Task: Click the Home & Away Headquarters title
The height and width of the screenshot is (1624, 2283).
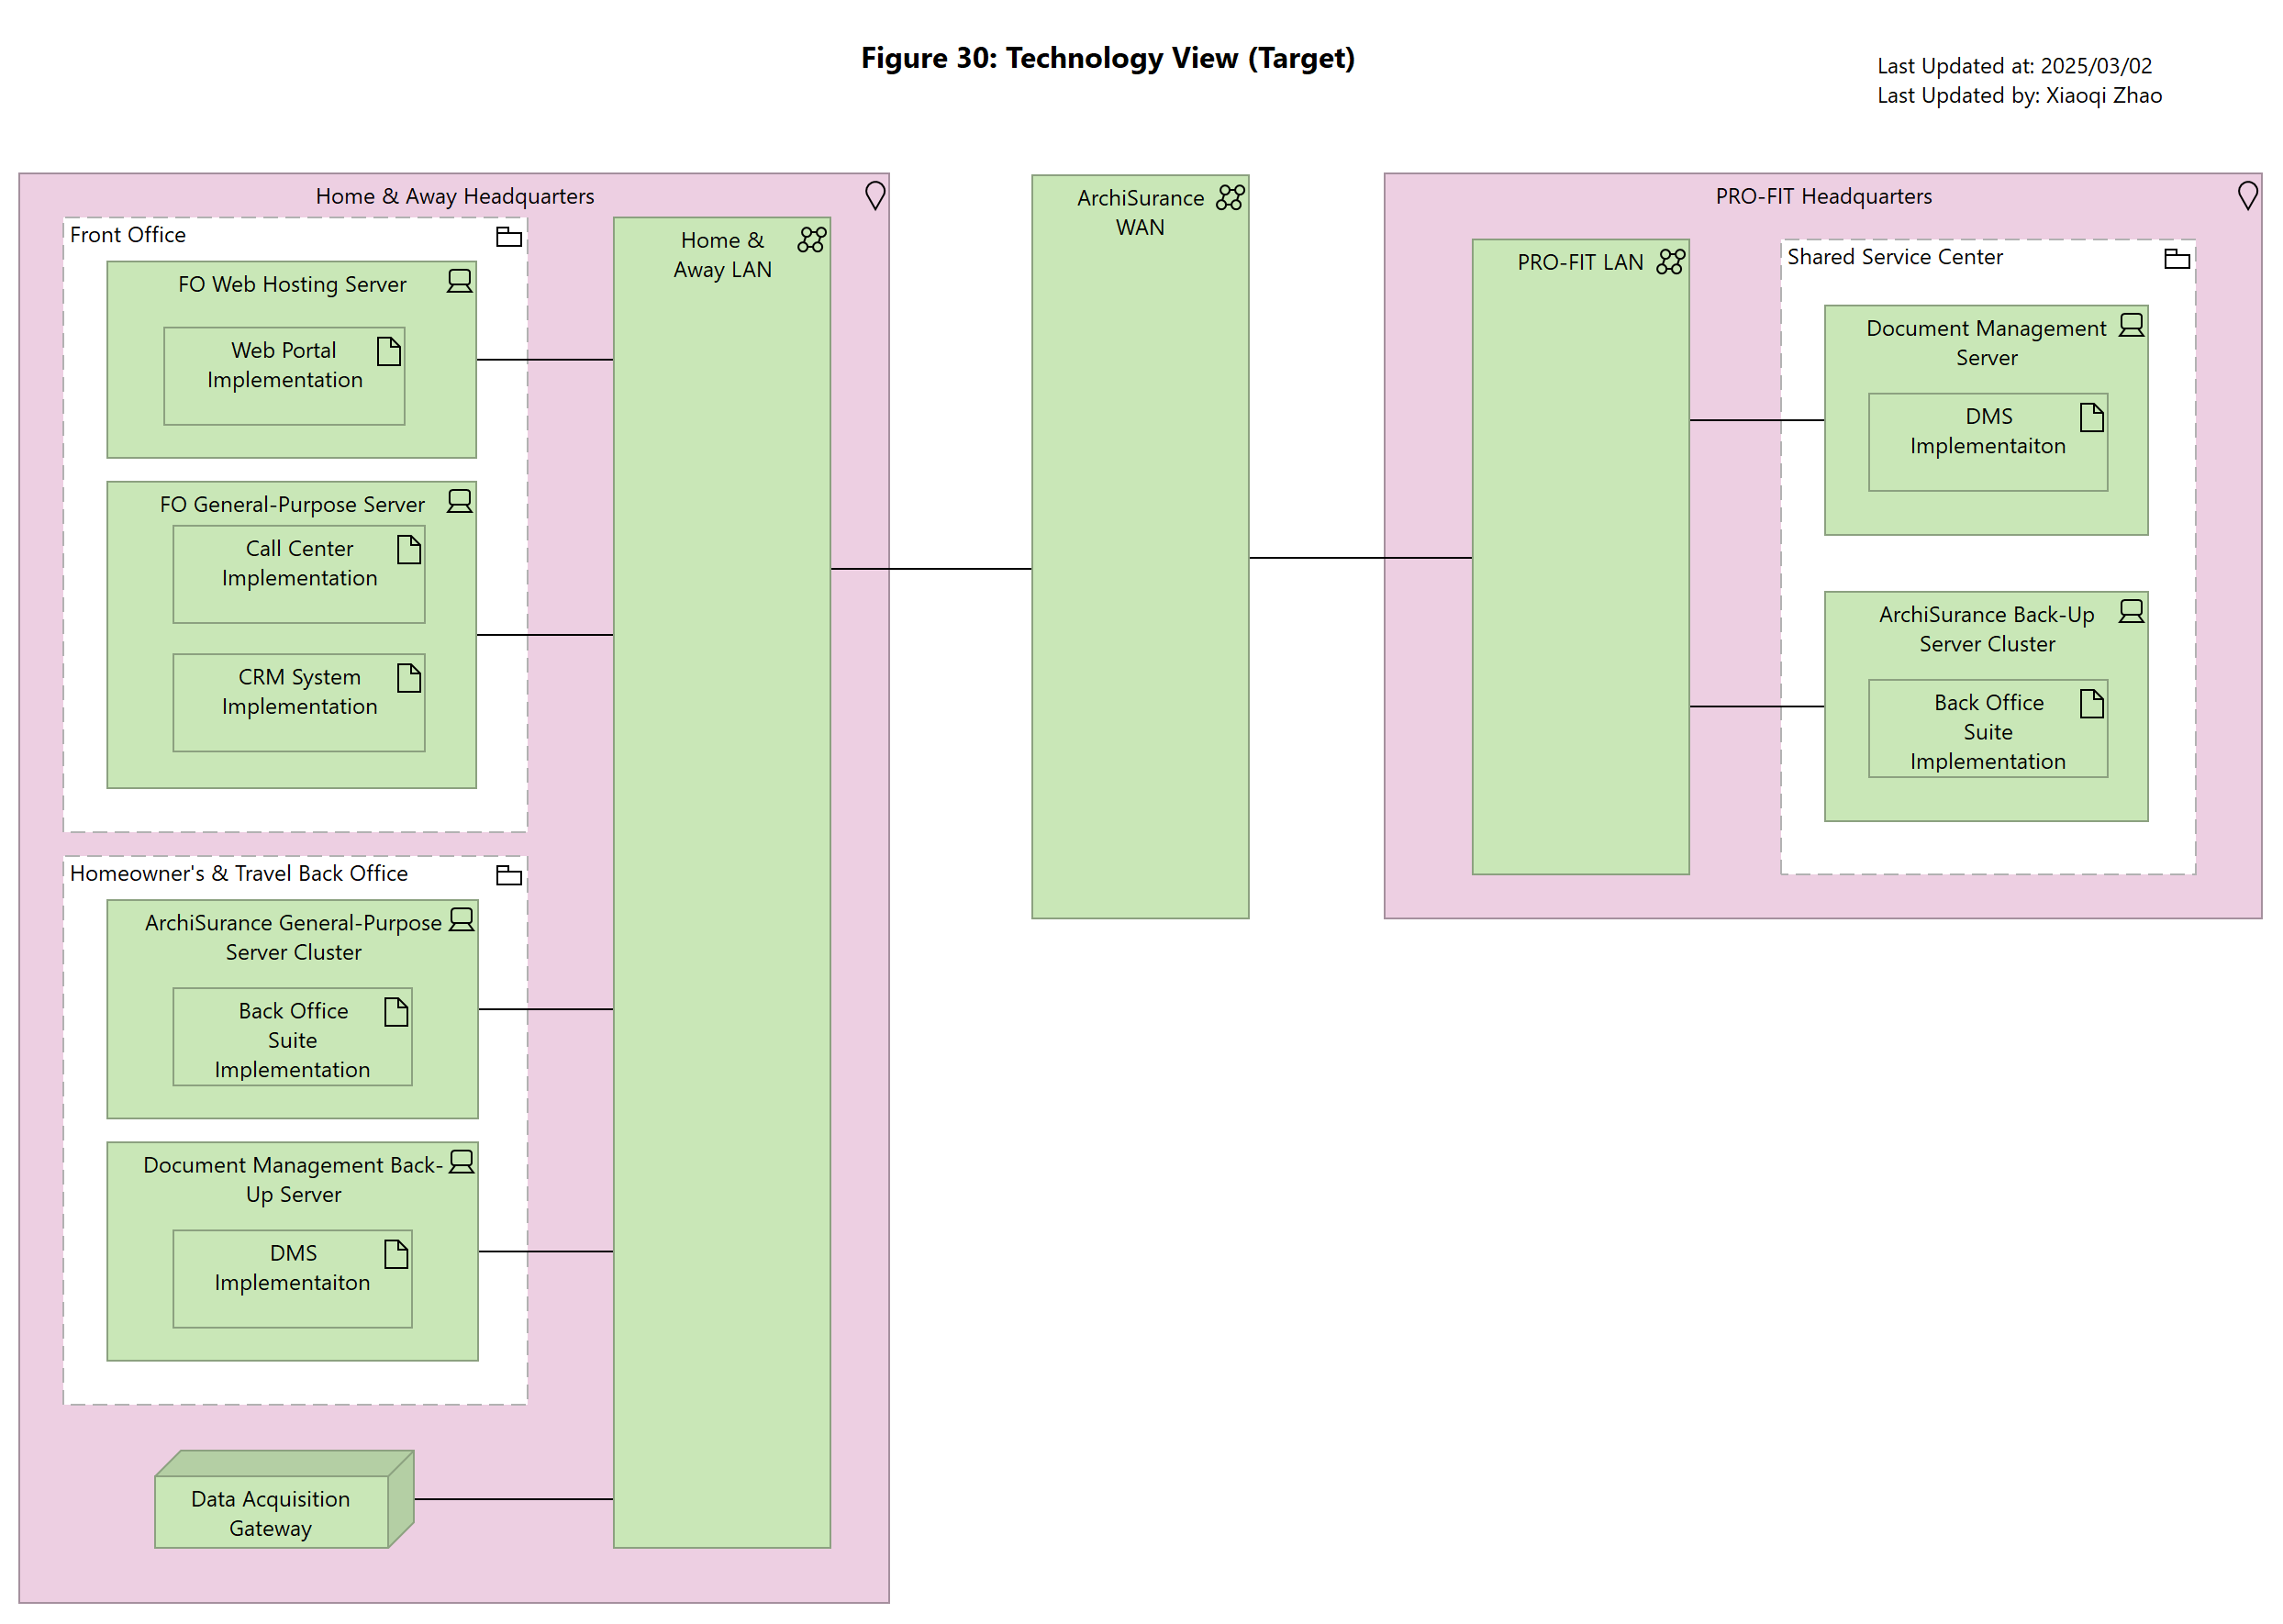Action: (x=455, y=196)
